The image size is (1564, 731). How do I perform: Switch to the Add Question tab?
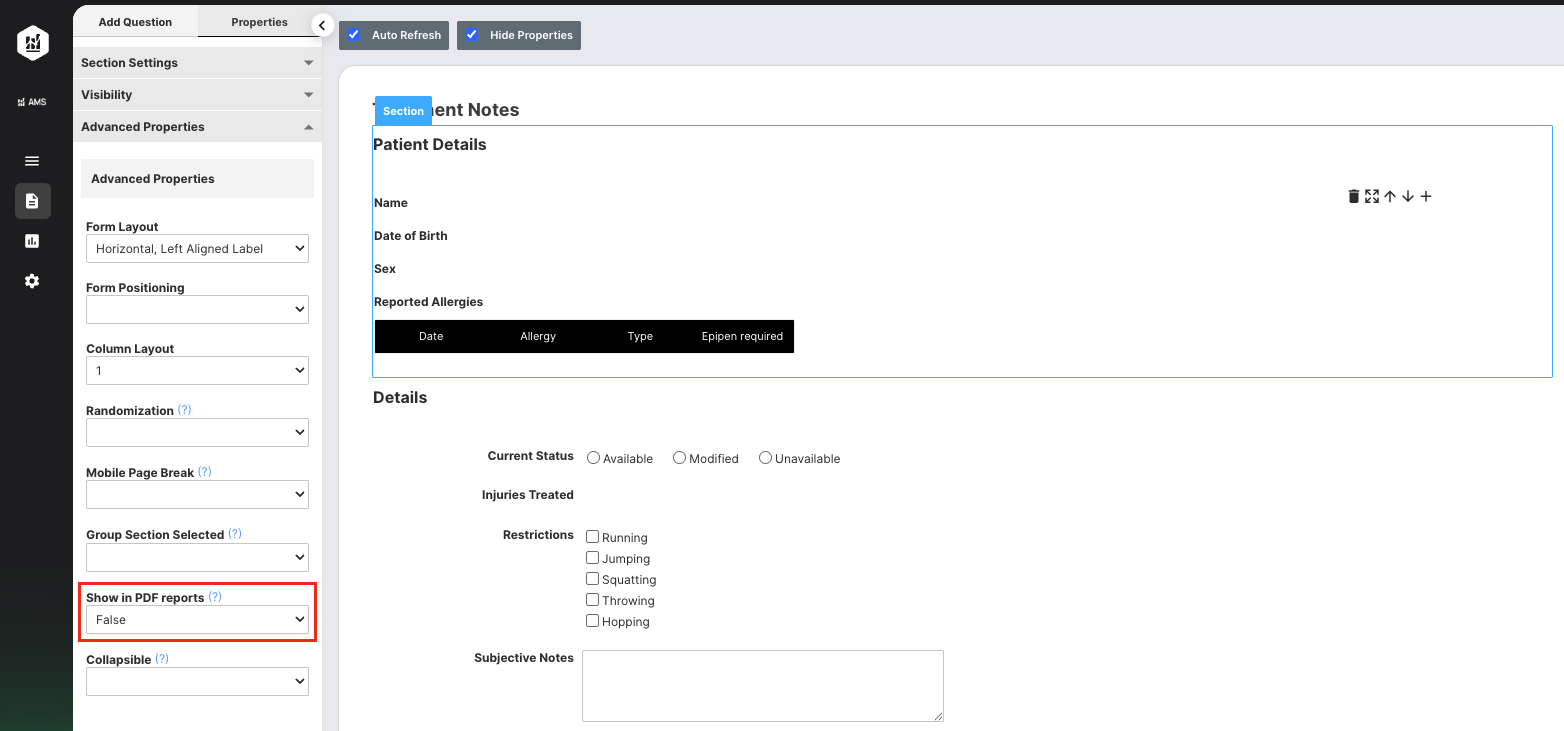pyautogui.click(x=135, y=22)
